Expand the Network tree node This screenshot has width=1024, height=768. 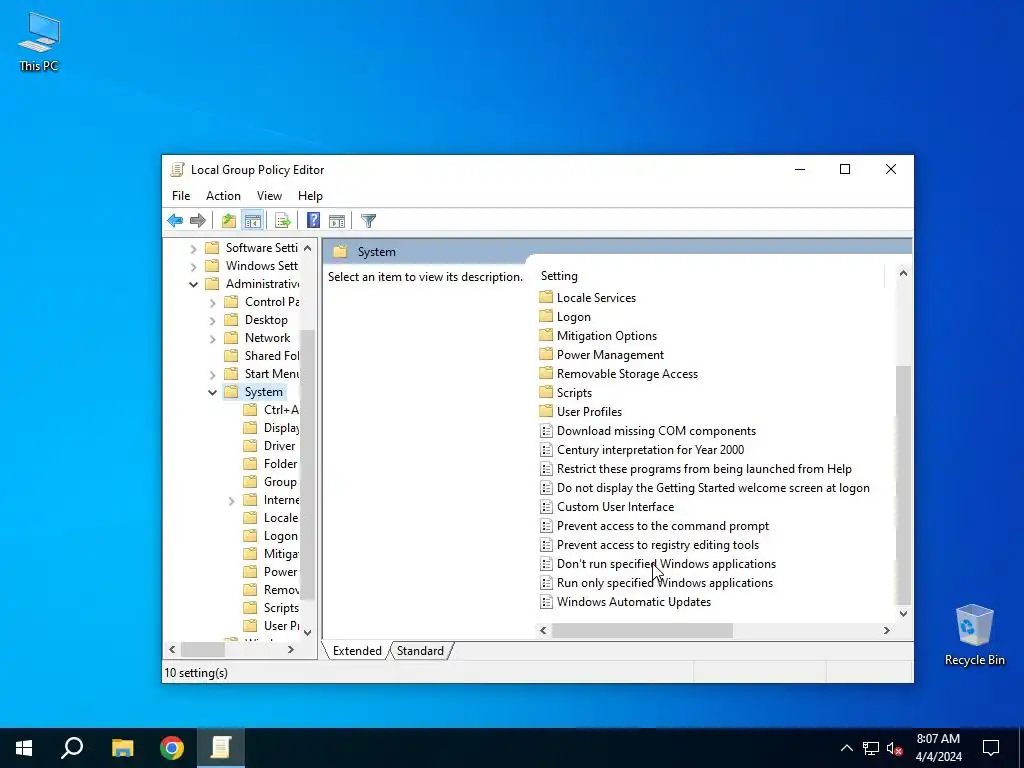click(x=212, y=338)
